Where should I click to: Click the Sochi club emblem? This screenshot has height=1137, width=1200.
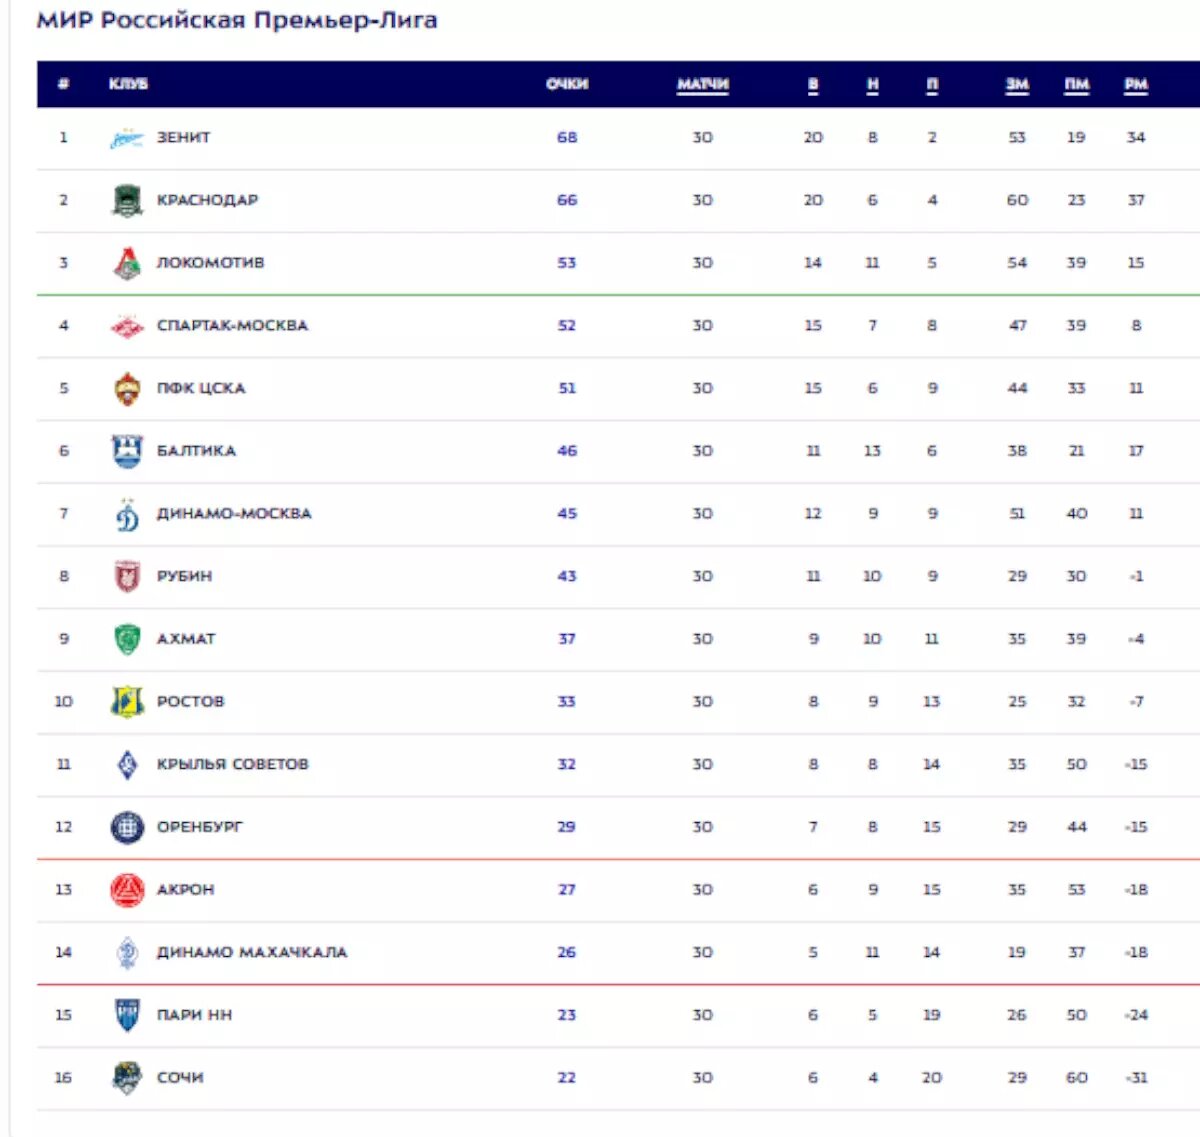127,1078
